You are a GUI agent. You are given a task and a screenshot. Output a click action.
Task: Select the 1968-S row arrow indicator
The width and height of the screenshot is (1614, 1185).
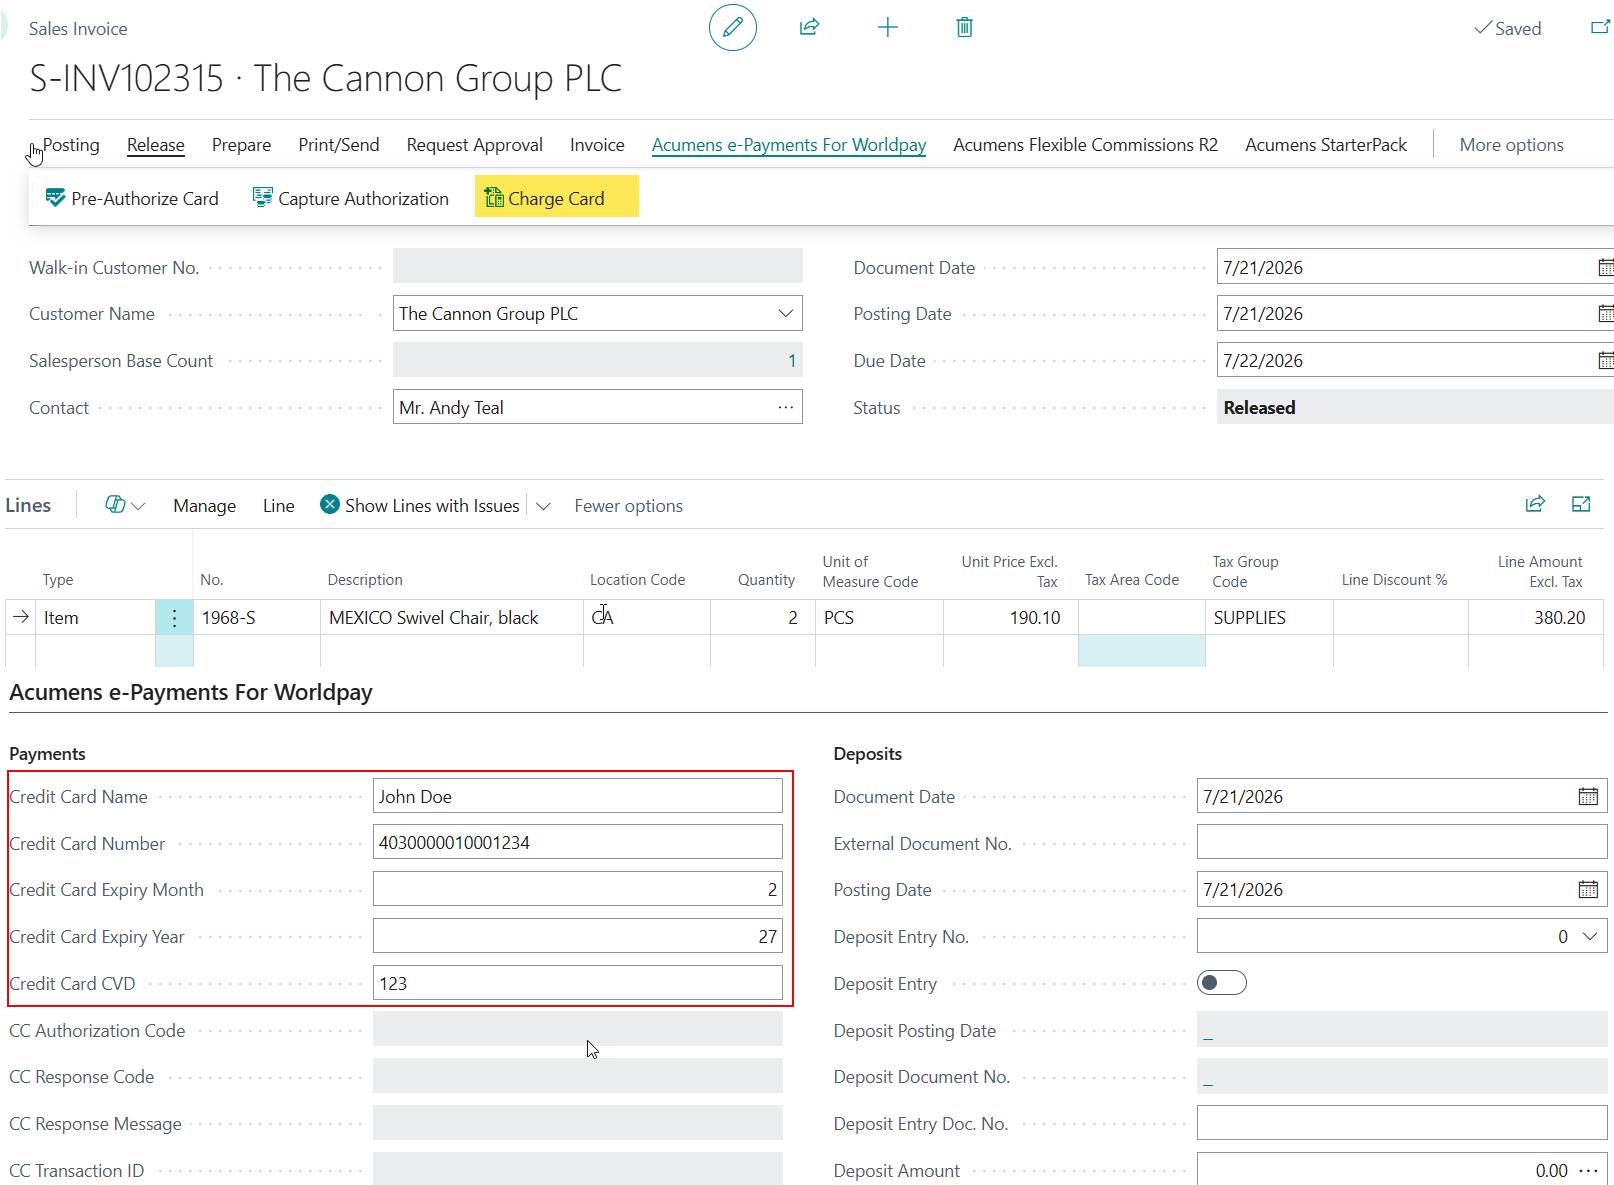tap(21, 618)
